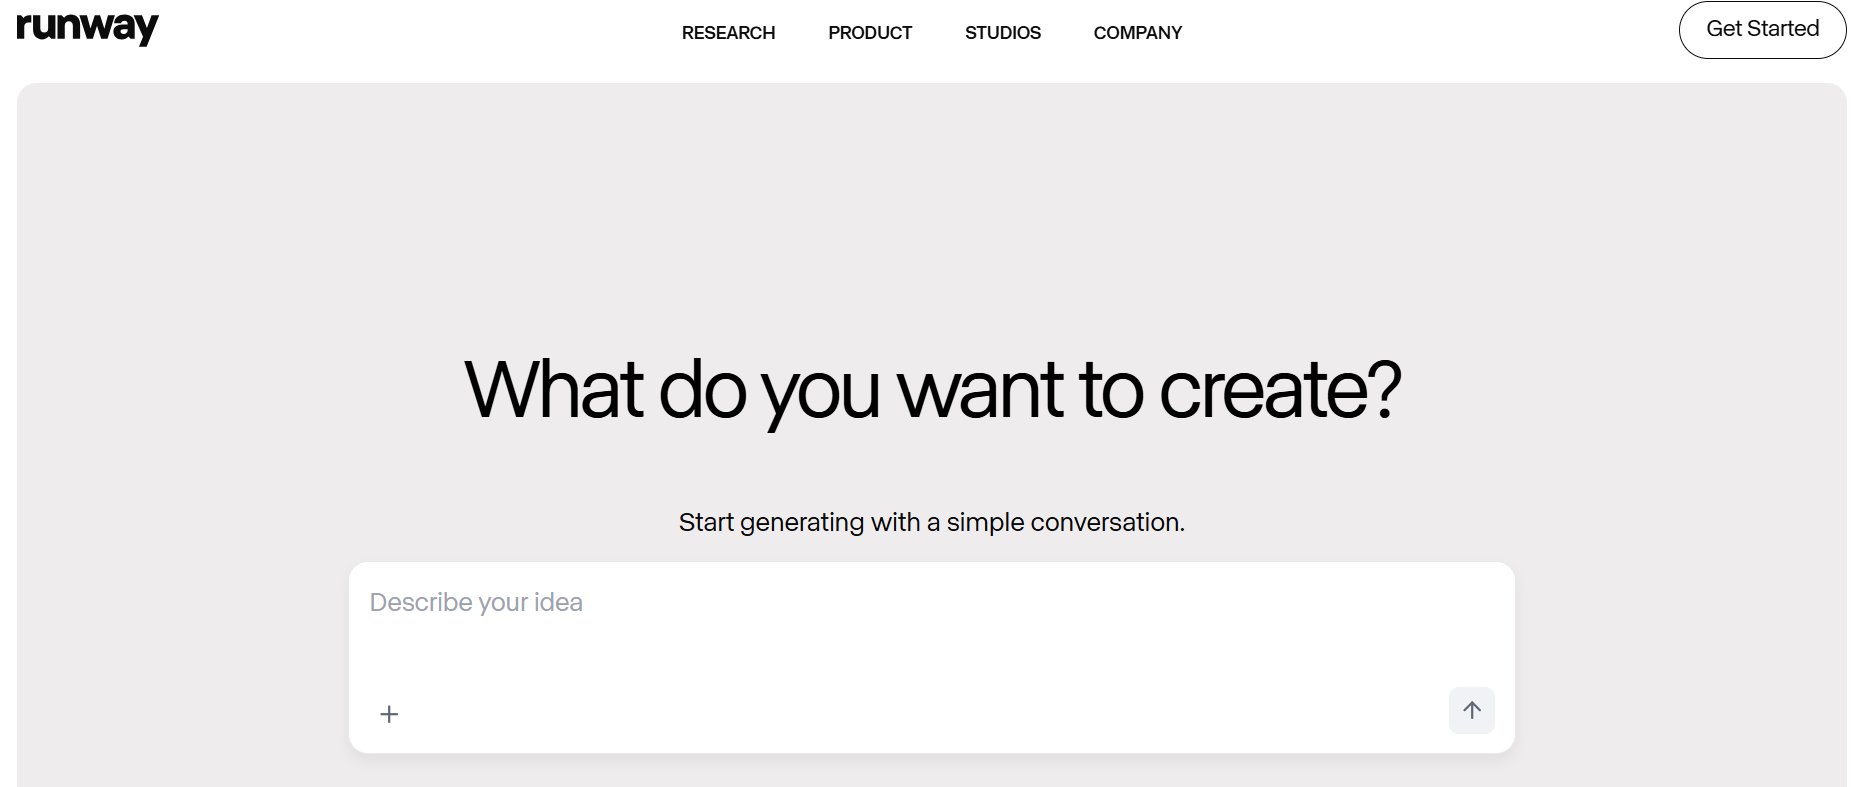Open the RESEARCH navigation menu
This screenshot has height=787, width=1874.
[x=728, y=33]
